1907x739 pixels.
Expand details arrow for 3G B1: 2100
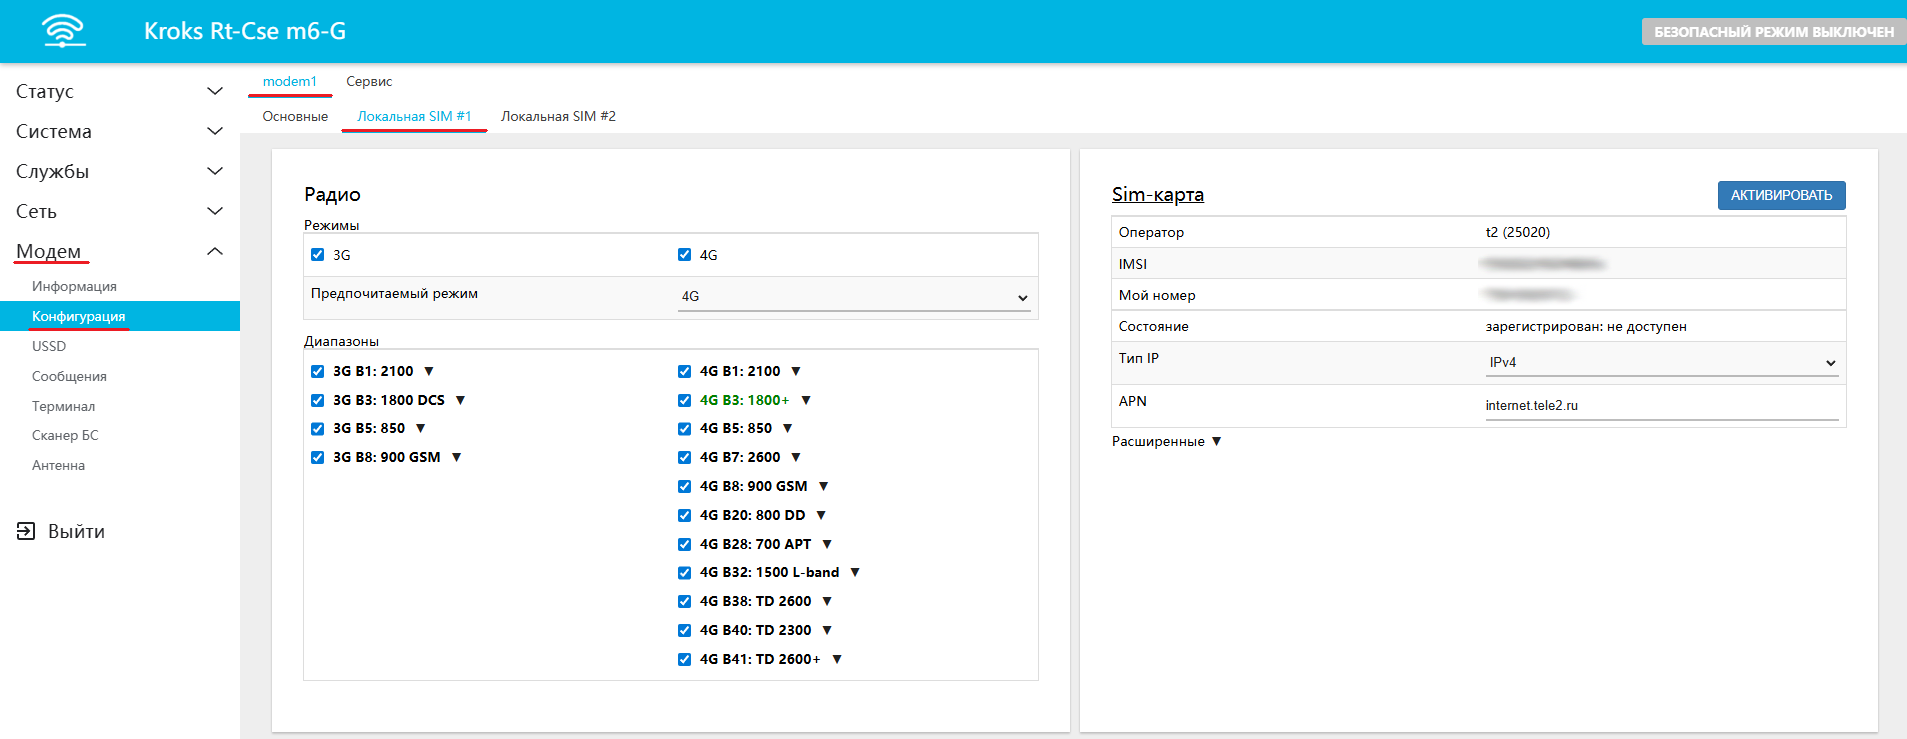tap(429, 371)
